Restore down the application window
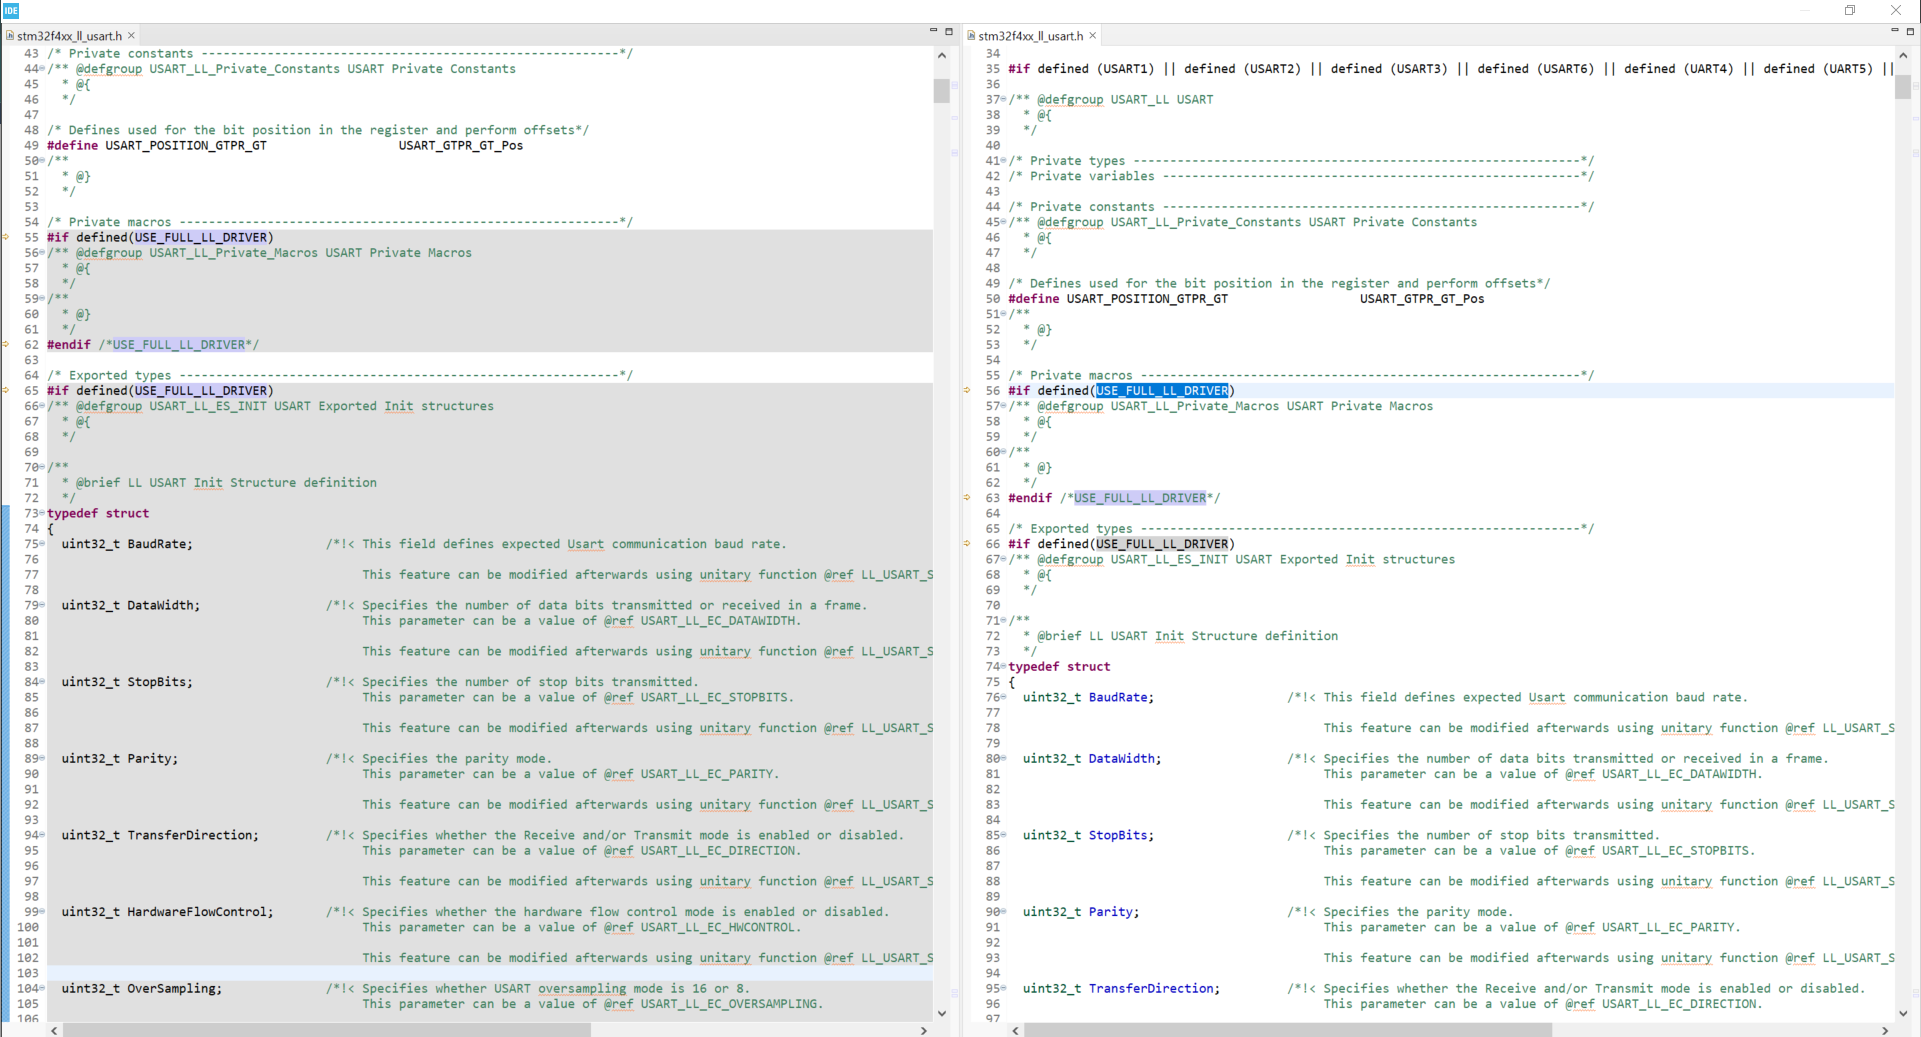The image size is (1921, 1037). (x=1850, y=10)
